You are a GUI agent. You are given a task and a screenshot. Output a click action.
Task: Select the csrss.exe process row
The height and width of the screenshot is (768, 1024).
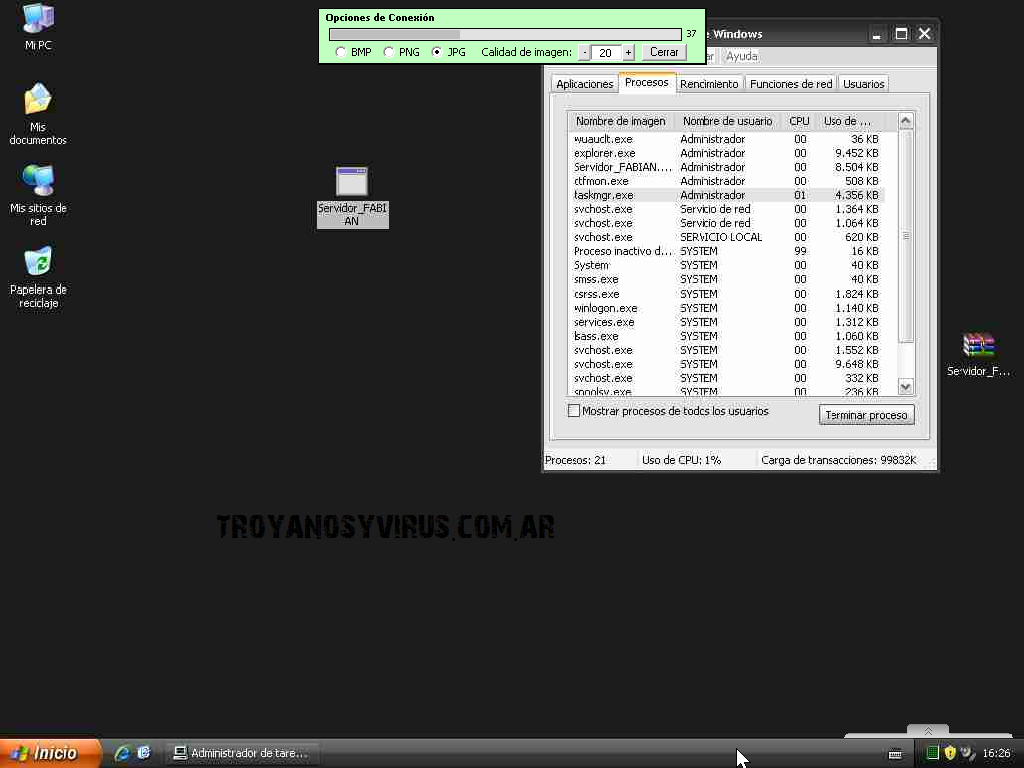(x=726, y=294)
